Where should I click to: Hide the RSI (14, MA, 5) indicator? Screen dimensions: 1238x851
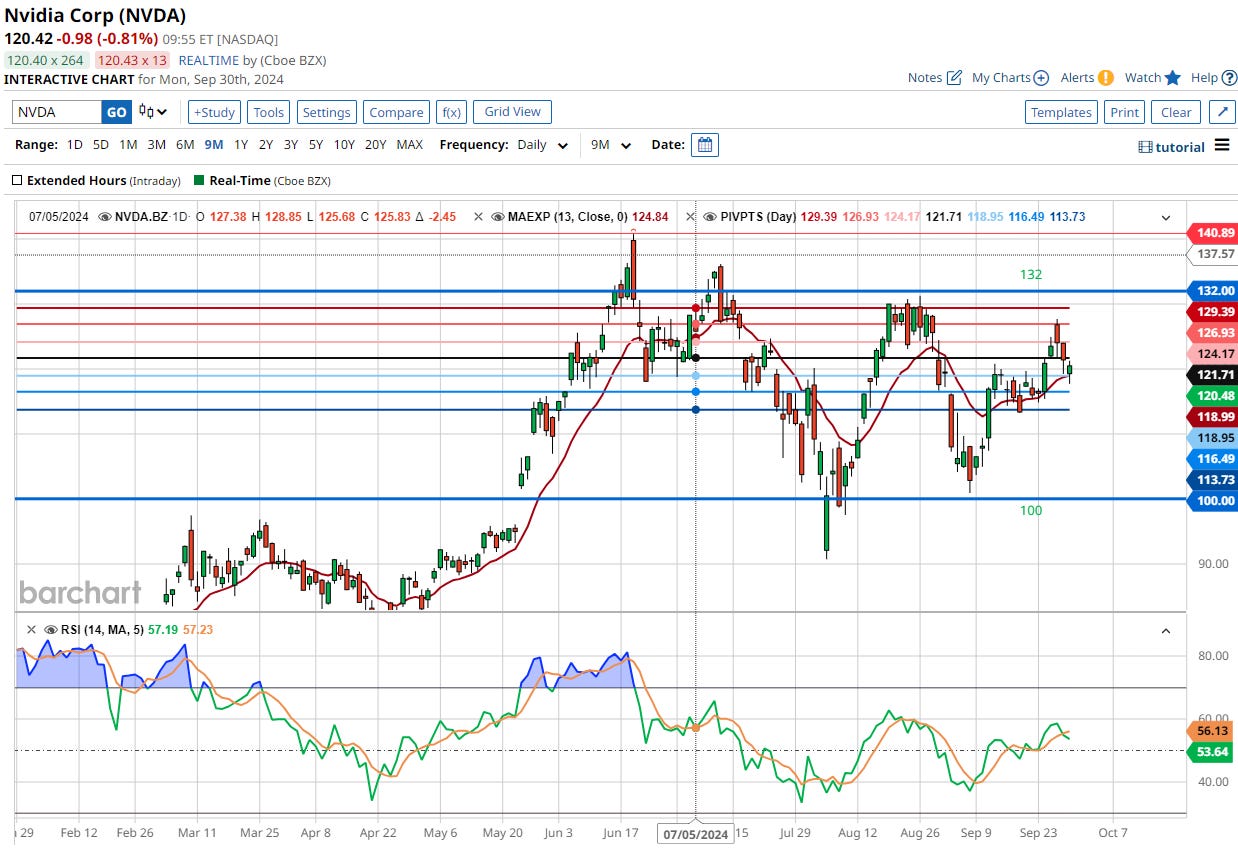[x=50, y=630]
